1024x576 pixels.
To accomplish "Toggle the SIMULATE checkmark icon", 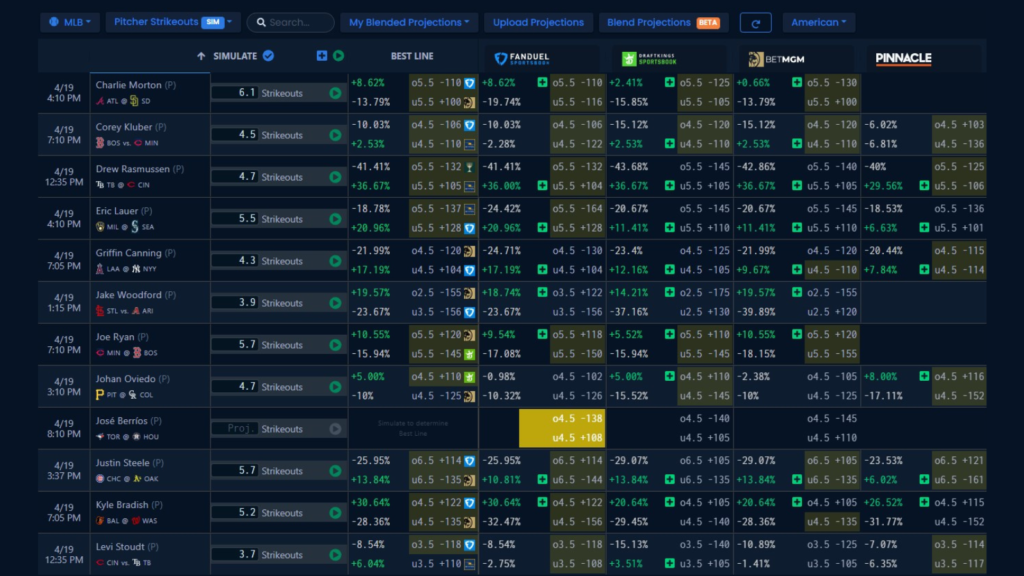I will (268, 56).
